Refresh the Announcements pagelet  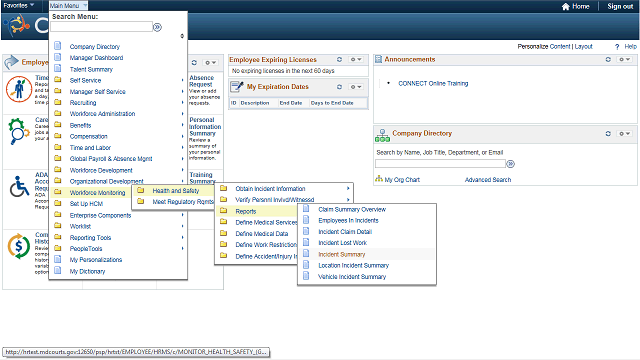click(x=608, y=59)
